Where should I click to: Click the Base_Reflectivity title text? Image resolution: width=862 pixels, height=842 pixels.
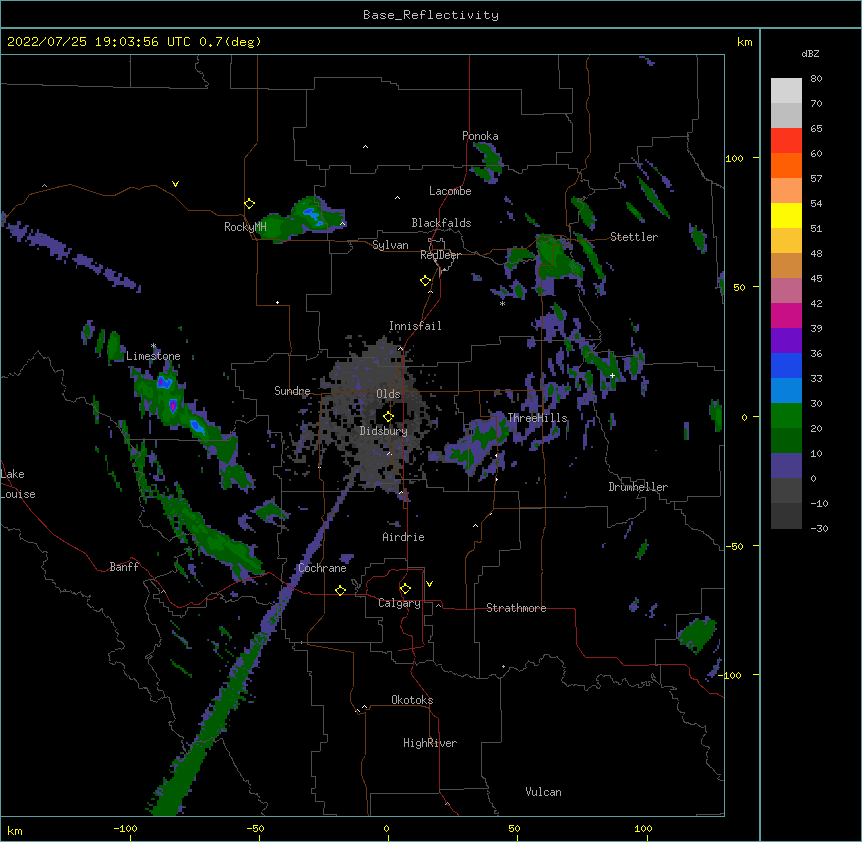pos(431,15)
